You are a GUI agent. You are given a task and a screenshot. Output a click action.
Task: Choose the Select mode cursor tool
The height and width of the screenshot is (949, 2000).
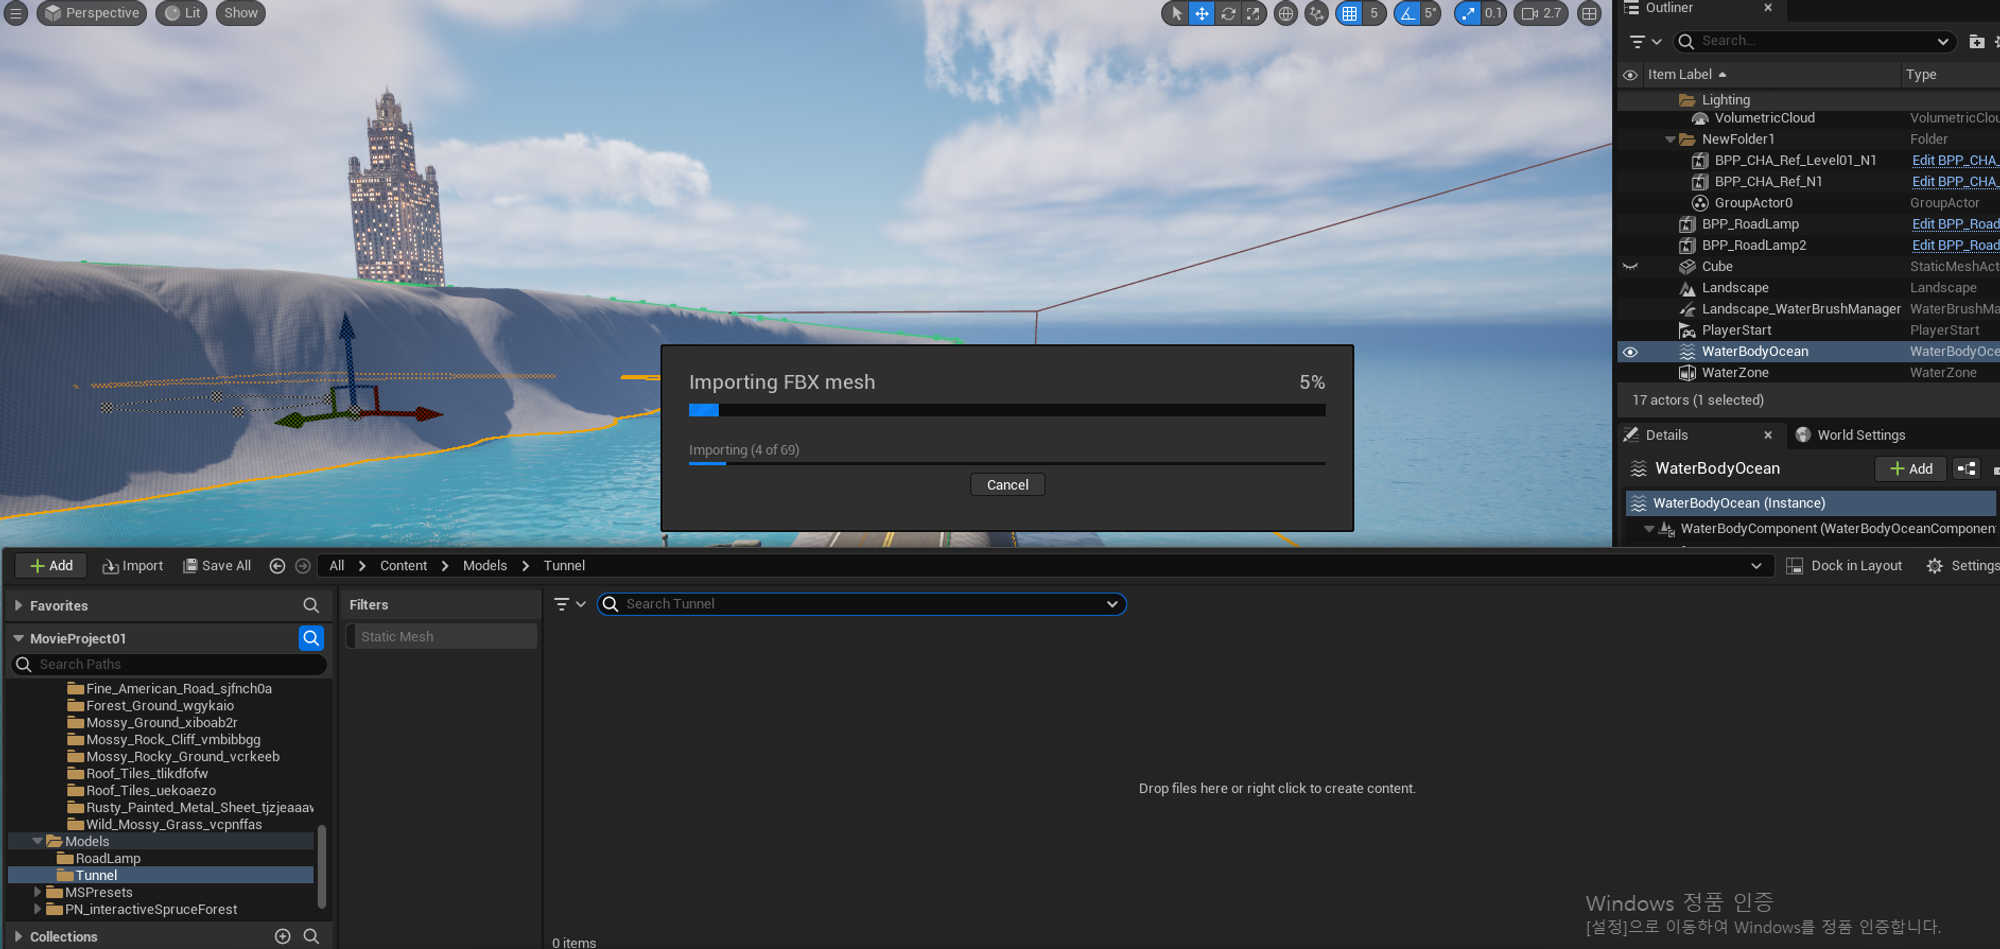[1176, 13]
